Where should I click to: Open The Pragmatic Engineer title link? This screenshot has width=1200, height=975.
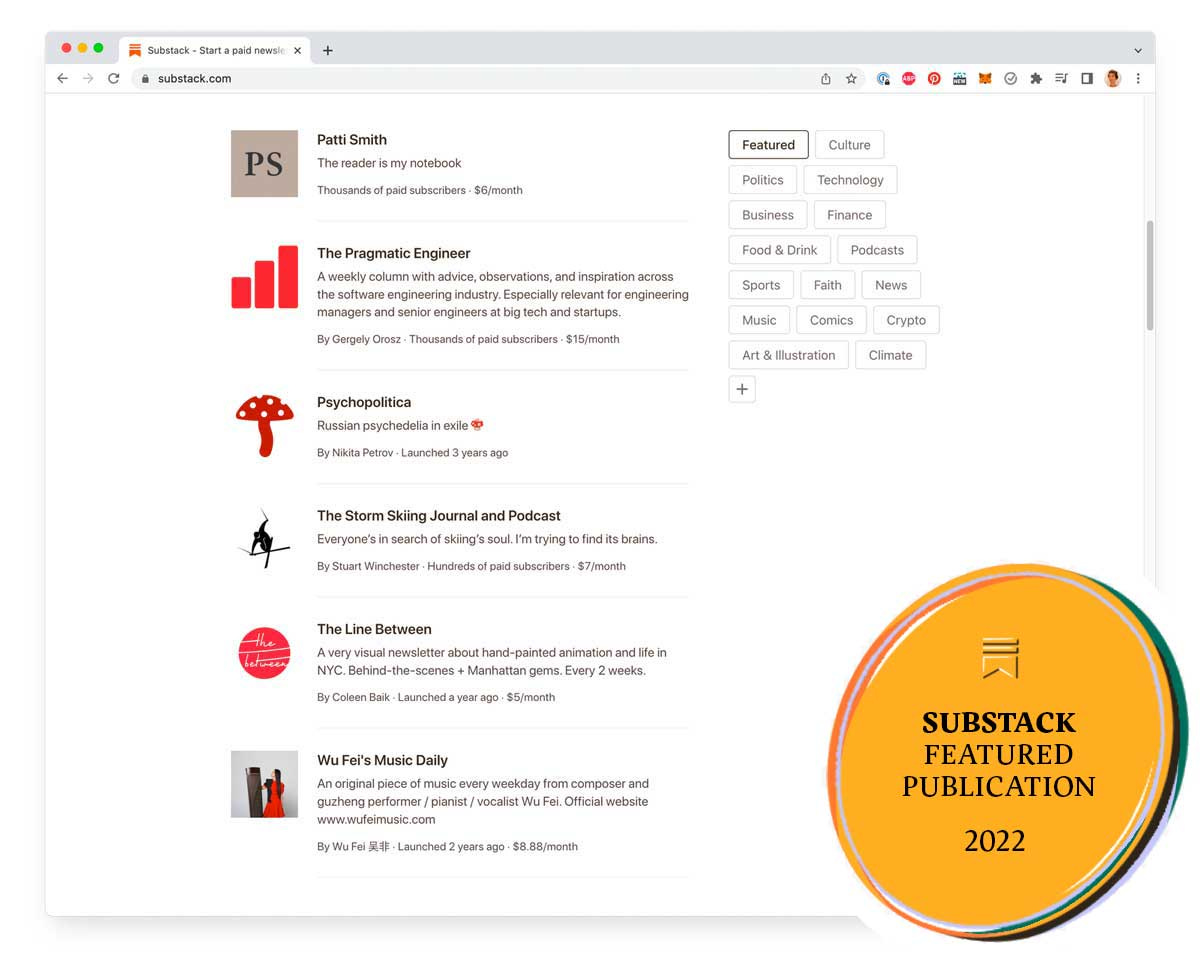click(394, 254)
